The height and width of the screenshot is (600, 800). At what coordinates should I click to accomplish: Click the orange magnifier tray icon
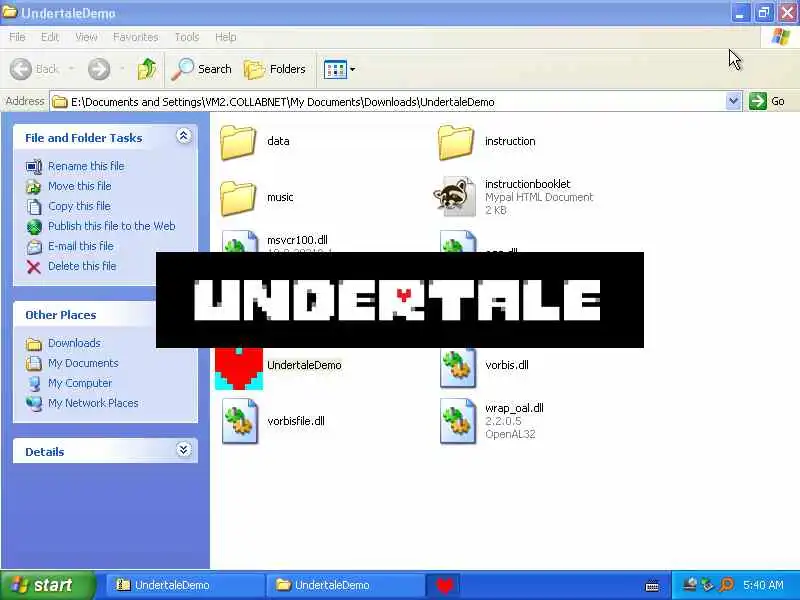[x=727, y=585]
